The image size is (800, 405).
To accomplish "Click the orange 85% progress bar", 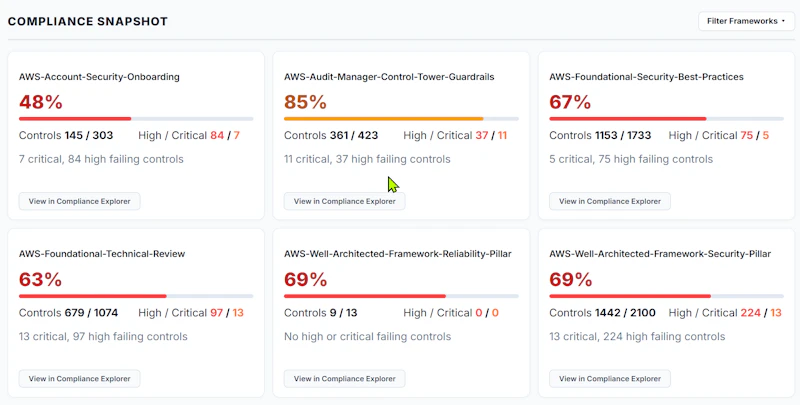I will point(401,119).
